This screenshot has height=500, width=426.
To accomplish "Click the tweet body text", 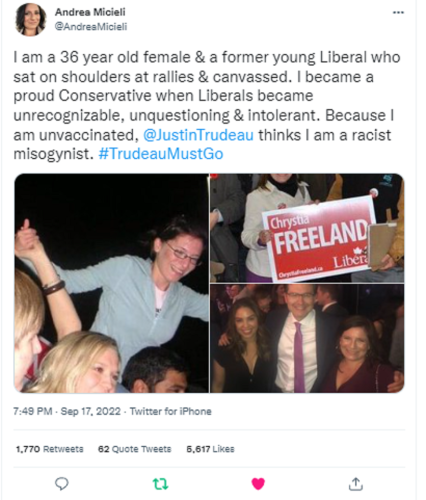I will point(207,106).
